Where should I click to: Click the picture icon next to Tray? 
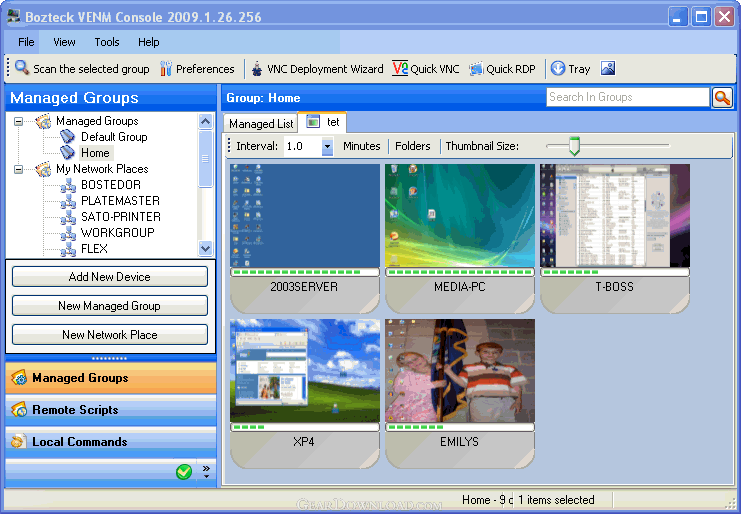pos(608,69)
